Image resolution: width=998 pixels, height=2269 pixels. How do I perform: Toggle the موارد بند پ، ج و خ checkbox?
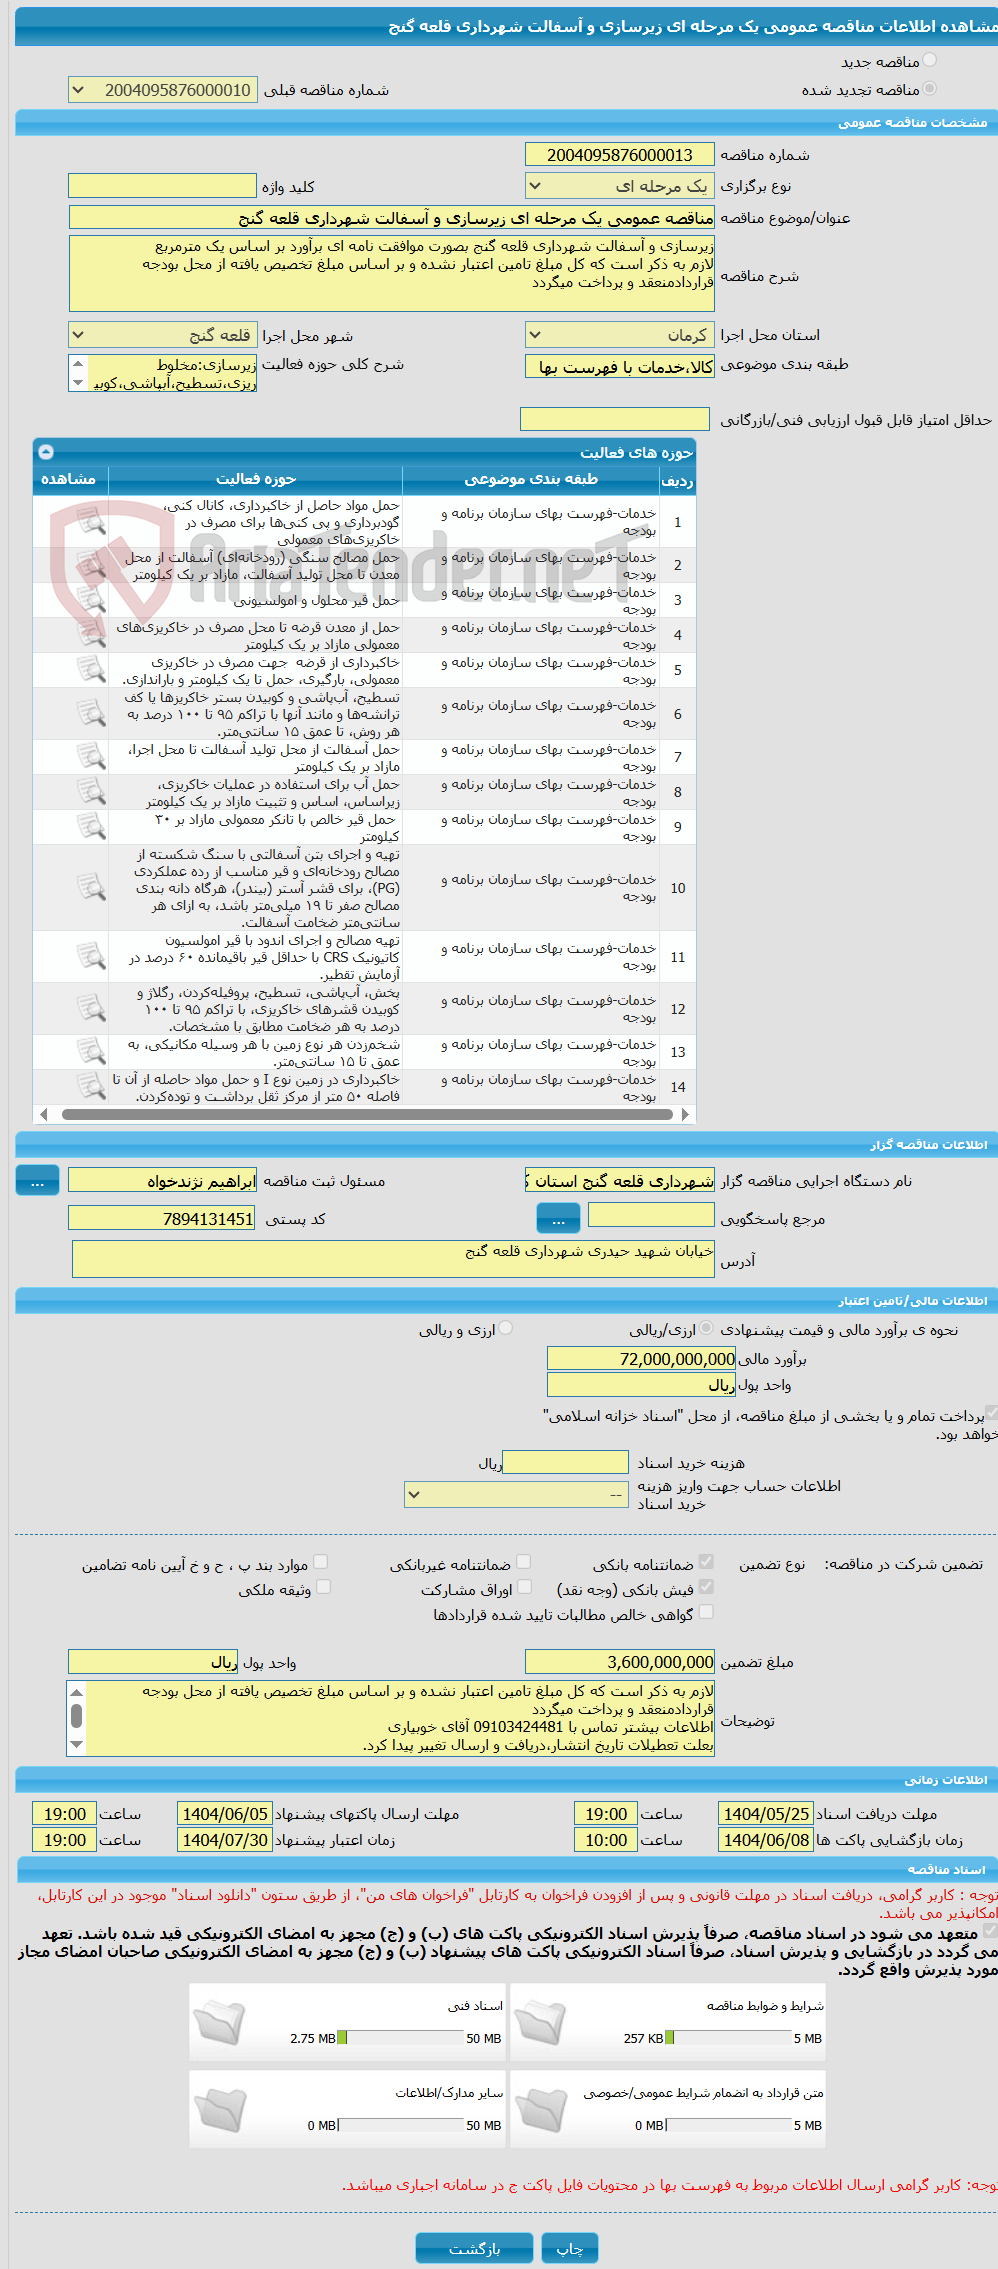(320, 1562)
